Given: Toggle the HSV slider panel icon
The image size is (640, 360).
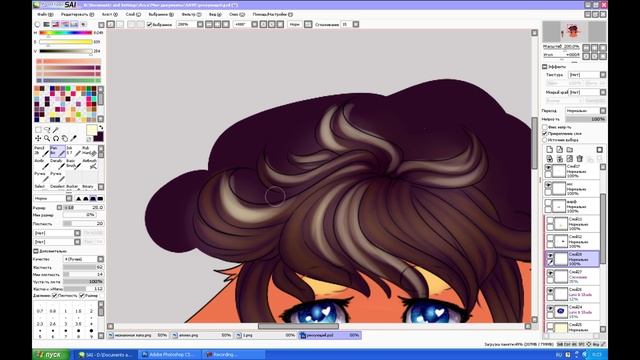Looking at the screenshot, I should (56, 24).
